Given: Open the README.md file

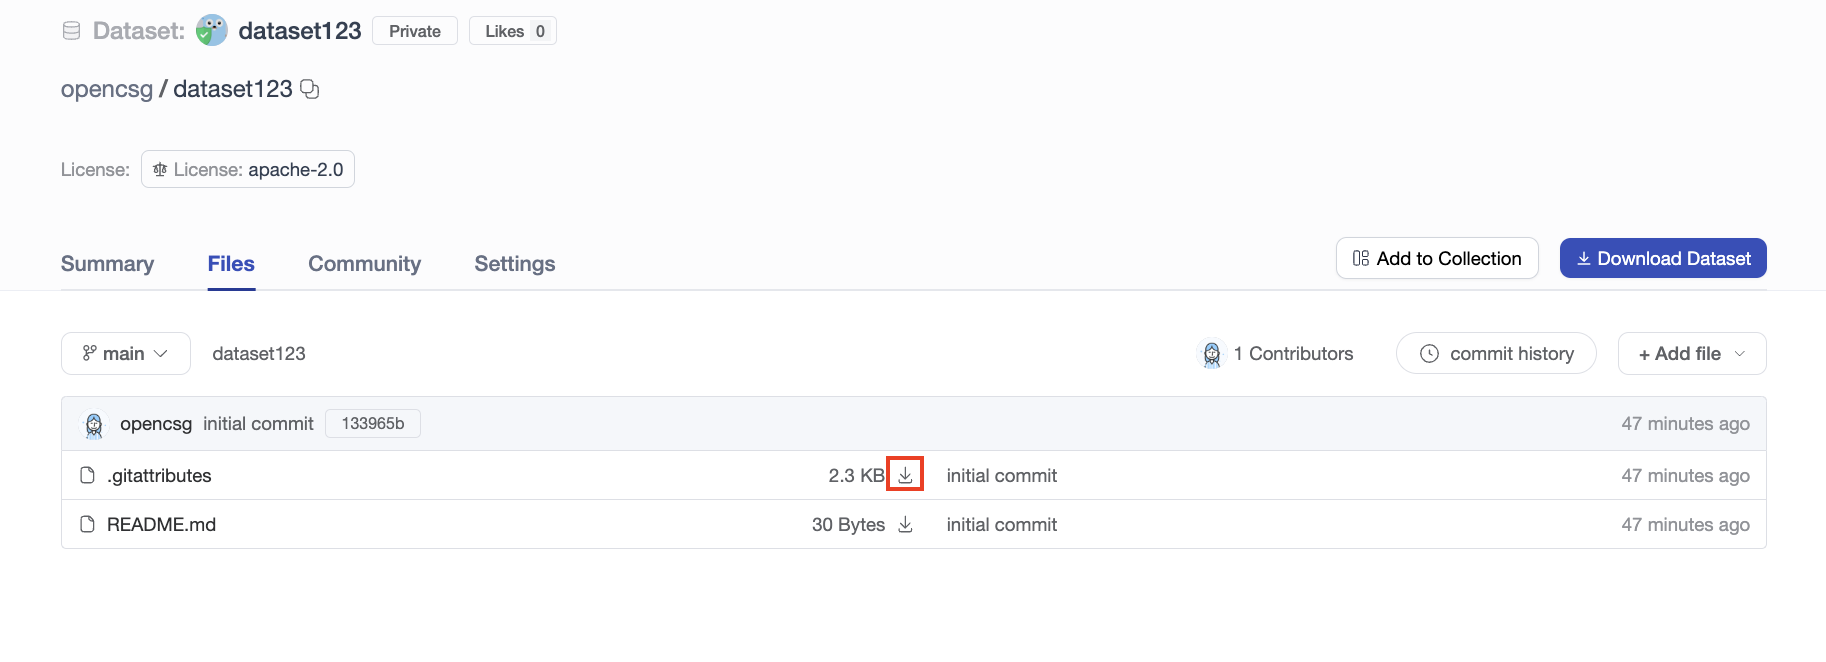Looking at the screenshot, I should click(x=162, y=525).
